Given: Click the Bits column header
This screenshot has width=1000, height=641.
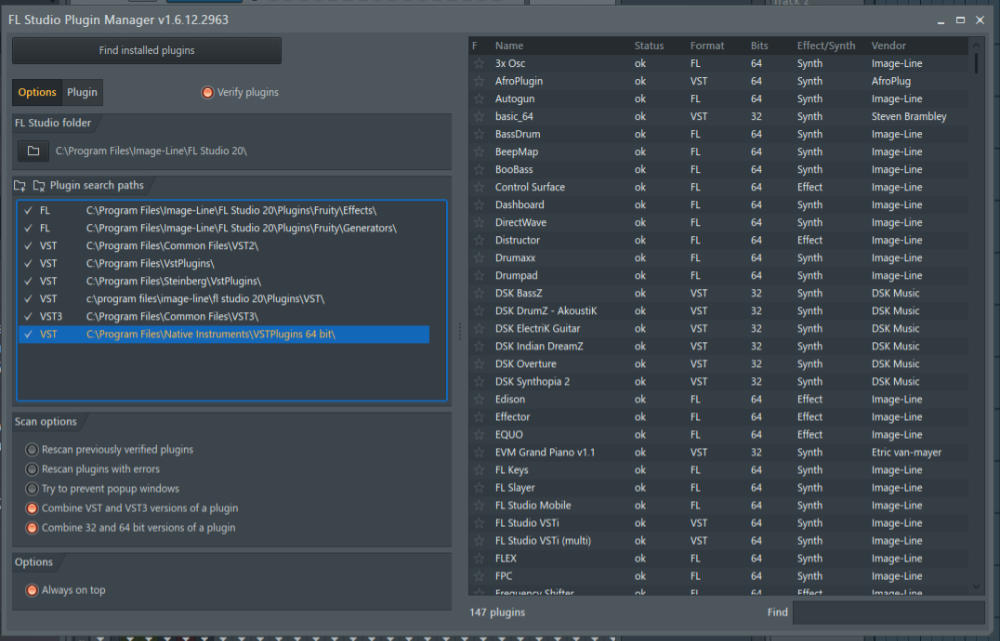Looking at the screenshot, I should tap(759, 46).
